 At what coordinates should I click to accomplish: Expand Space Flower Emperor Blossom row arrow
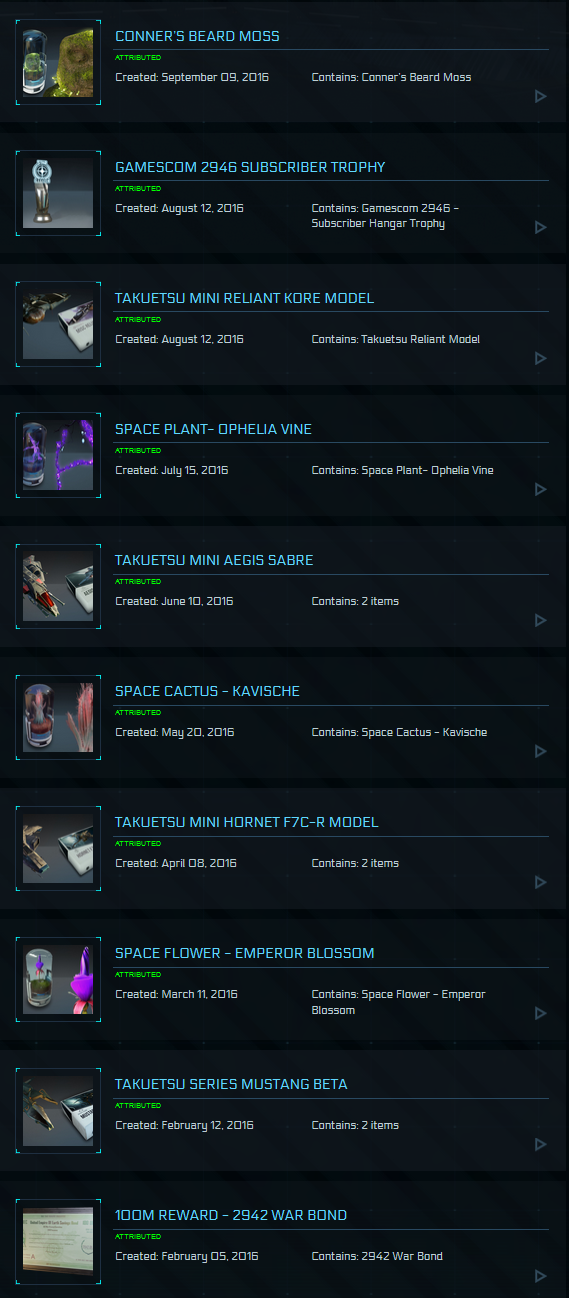(x=541, y=1014)
